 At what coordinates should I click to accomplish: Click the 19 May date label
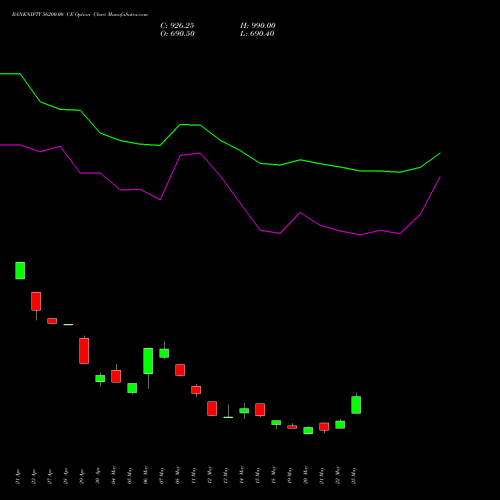290,475
